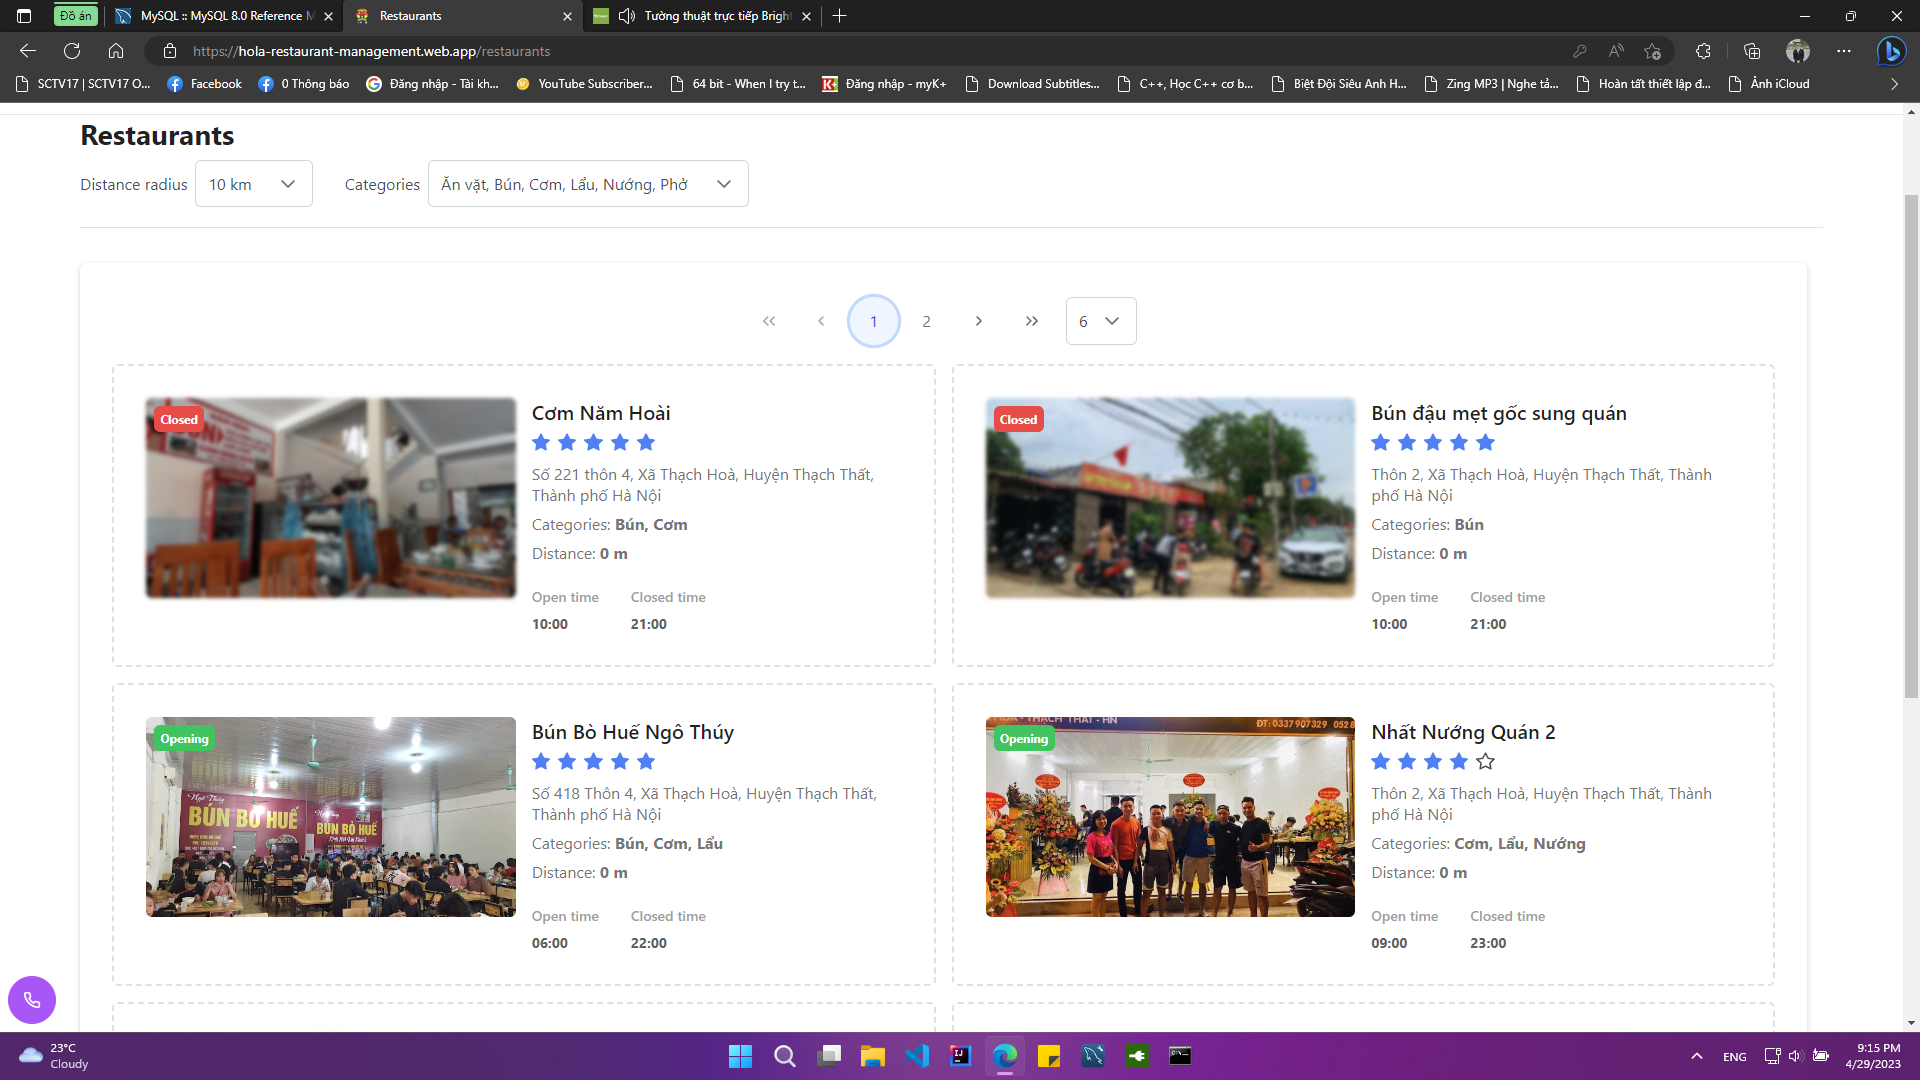Click the Opening badge on Bún Bò Huế Ngô Thúy
Image resolution: width=1920 pixels, height=1080 pixels.
[x=184, y=738]
